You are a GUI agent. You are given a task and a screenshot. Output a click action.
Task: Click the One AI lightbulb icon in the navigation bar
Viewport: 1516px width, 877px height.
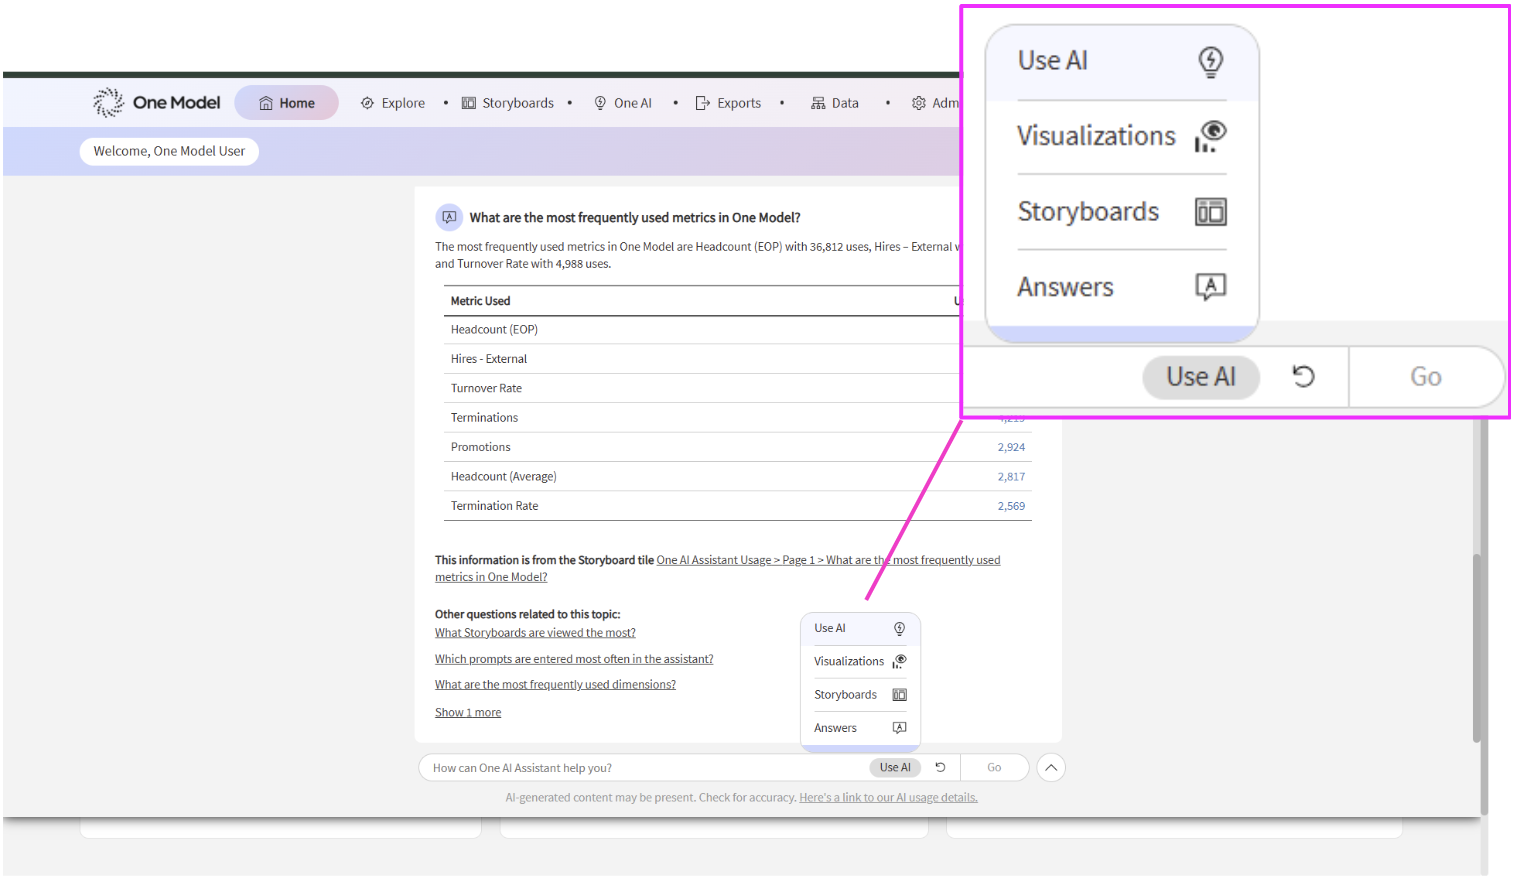(x=600, y=103)
